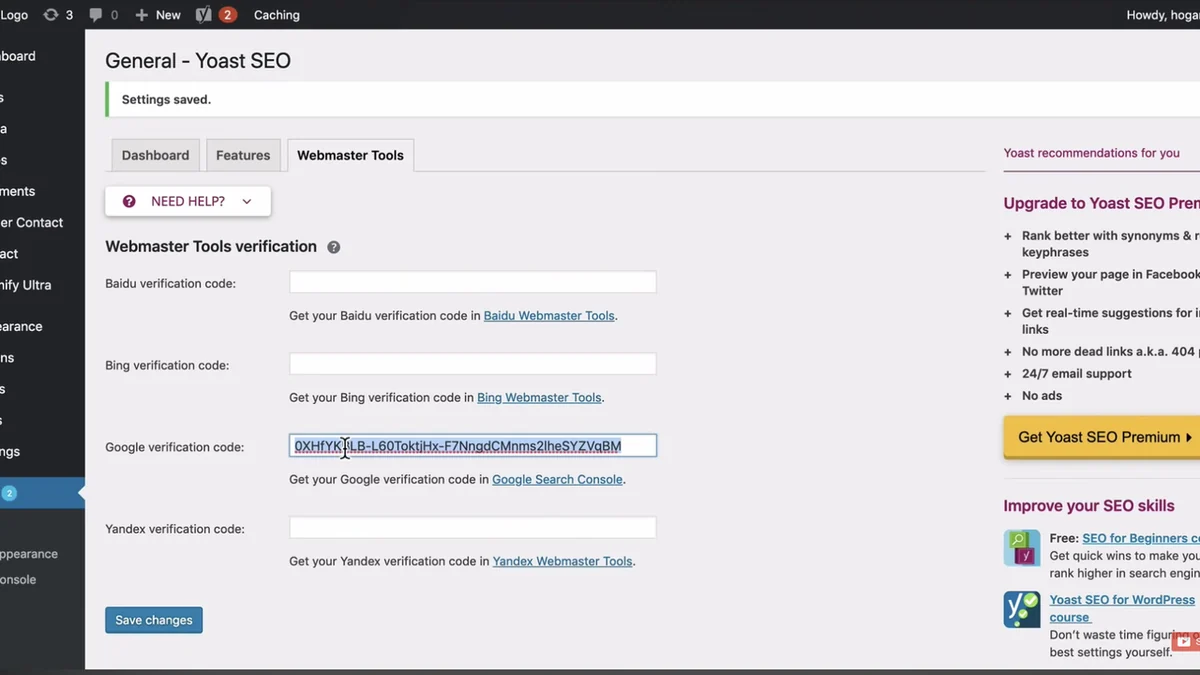Image resolution: width=1200 pixels, height=675 pixels.
Task: Open the Baidu Webmaster Tools link
Action: 549,315
